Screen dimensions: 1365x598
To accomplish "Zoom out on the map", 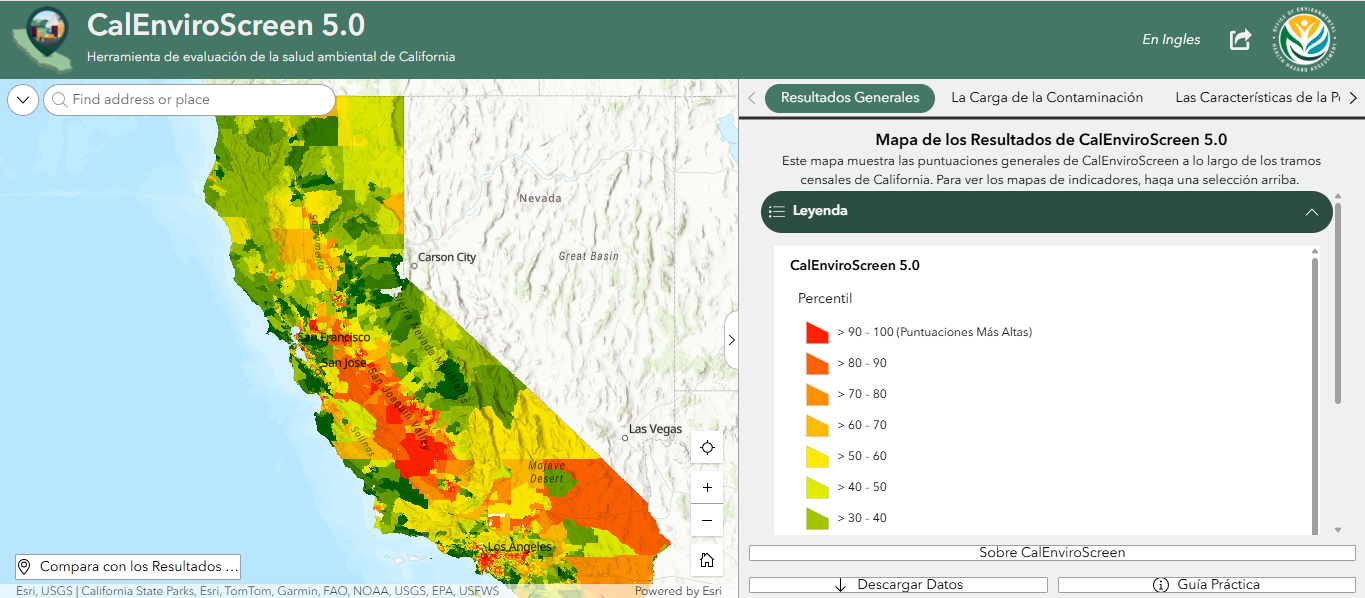I will [x=707, y=520].
